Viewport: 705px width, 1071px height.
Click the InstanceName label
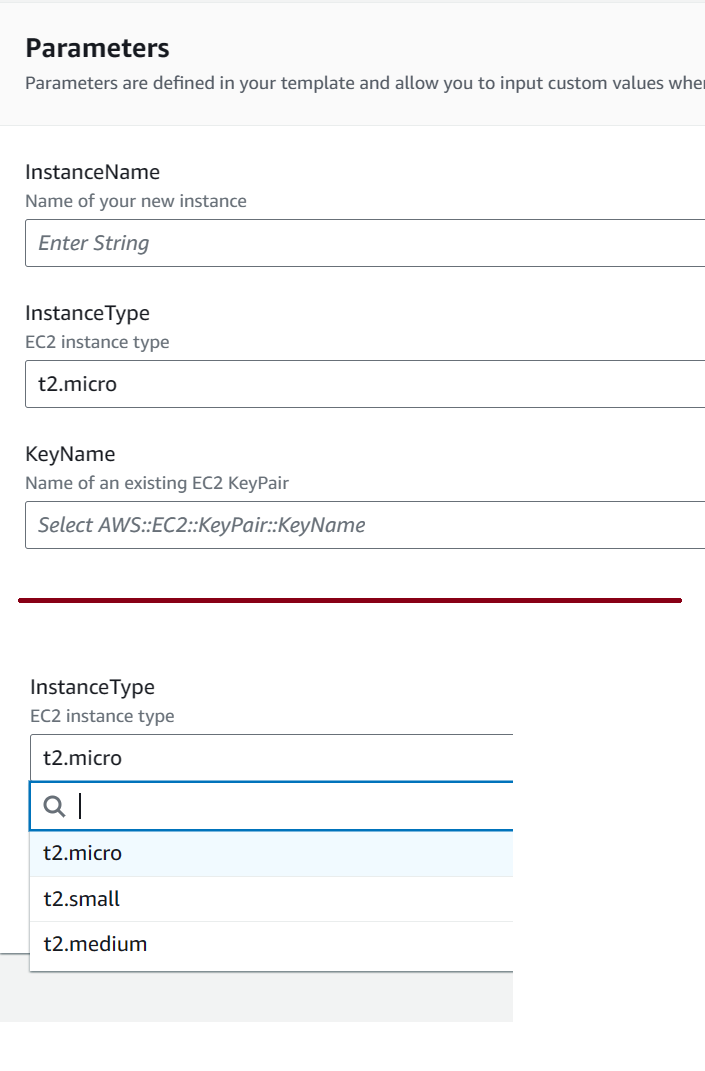point(92,172)
